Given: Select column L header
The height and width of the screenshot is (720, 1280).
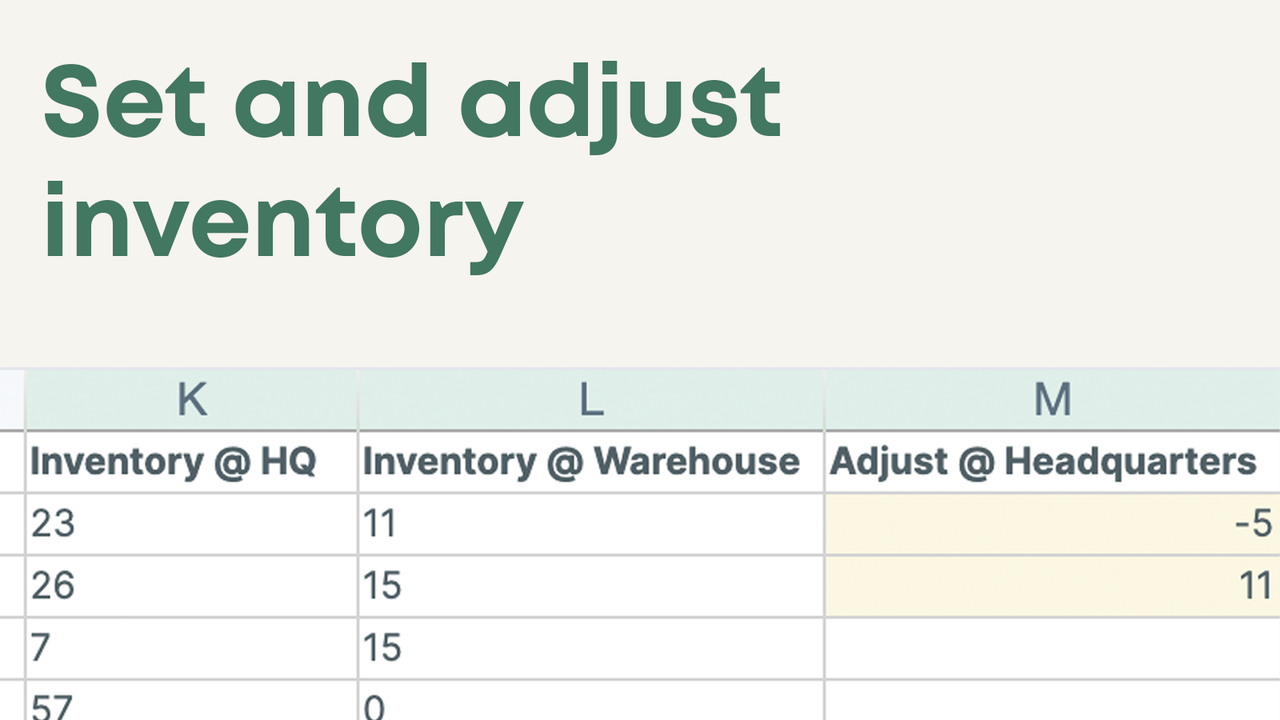Looking at the screenshot, I should point(590,399).
